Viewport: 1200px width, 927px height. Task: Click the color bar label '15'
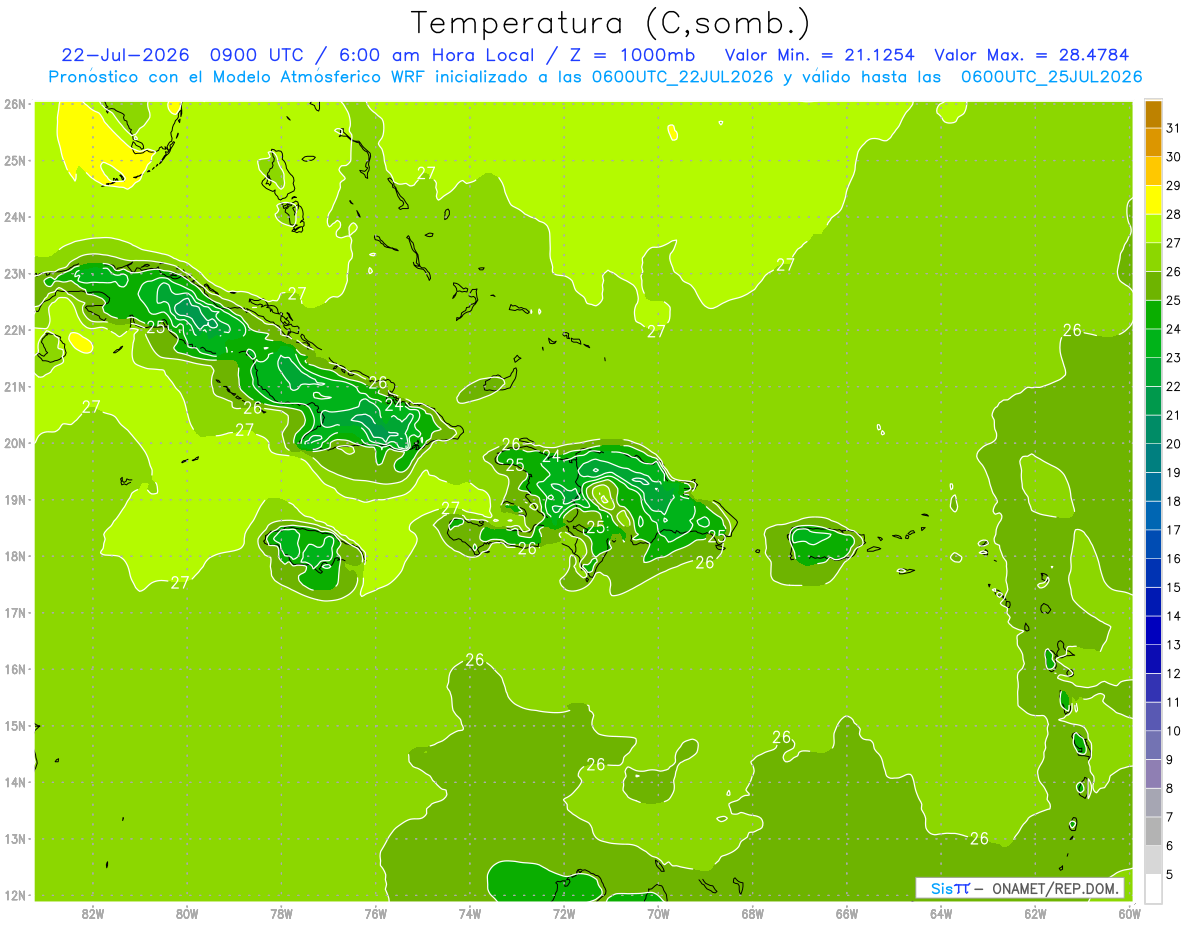[1173, 587]
